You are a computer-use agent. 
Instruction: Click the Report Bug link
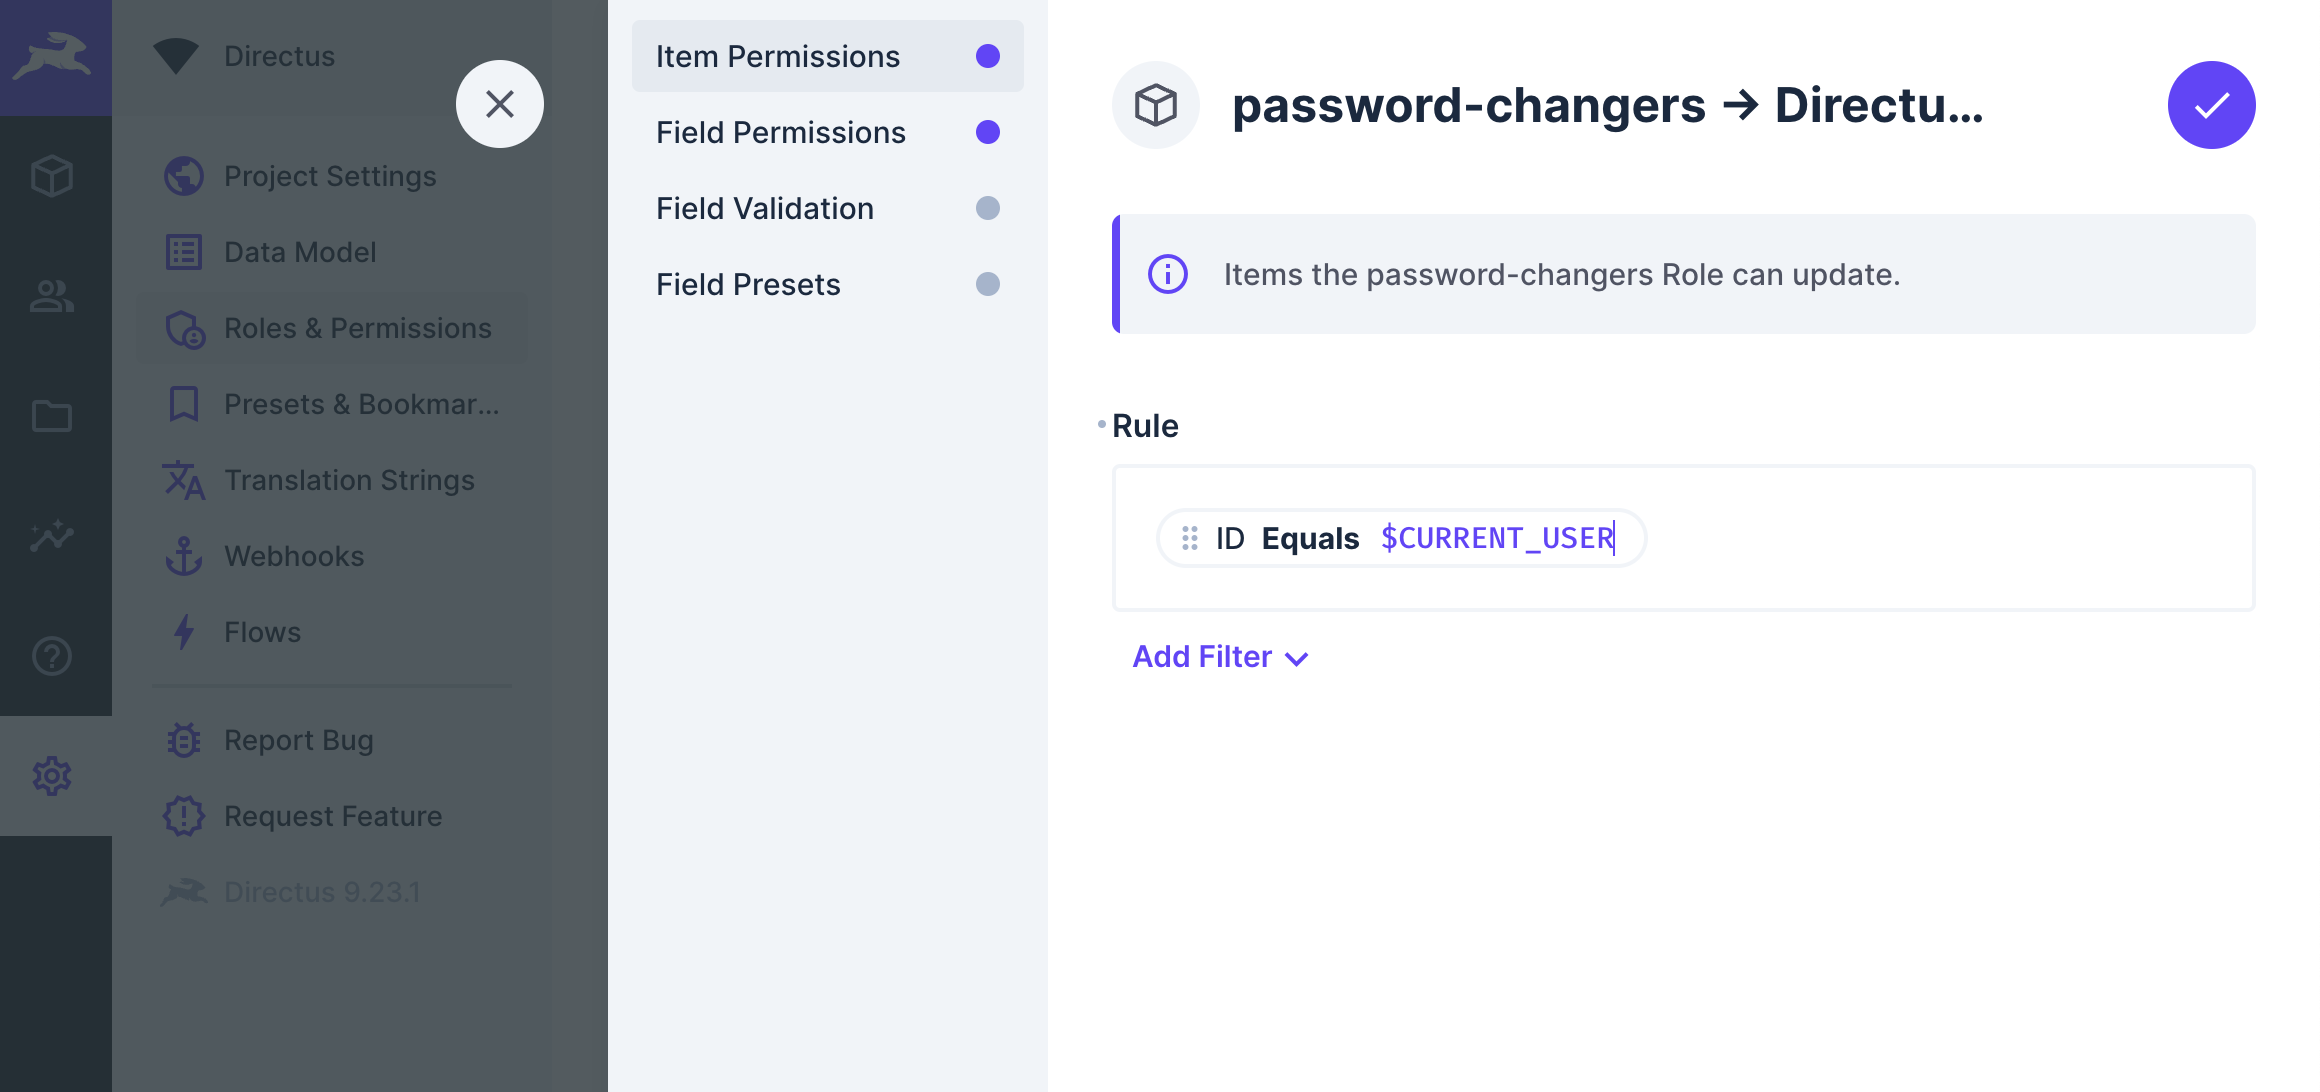tap(296, 740)
